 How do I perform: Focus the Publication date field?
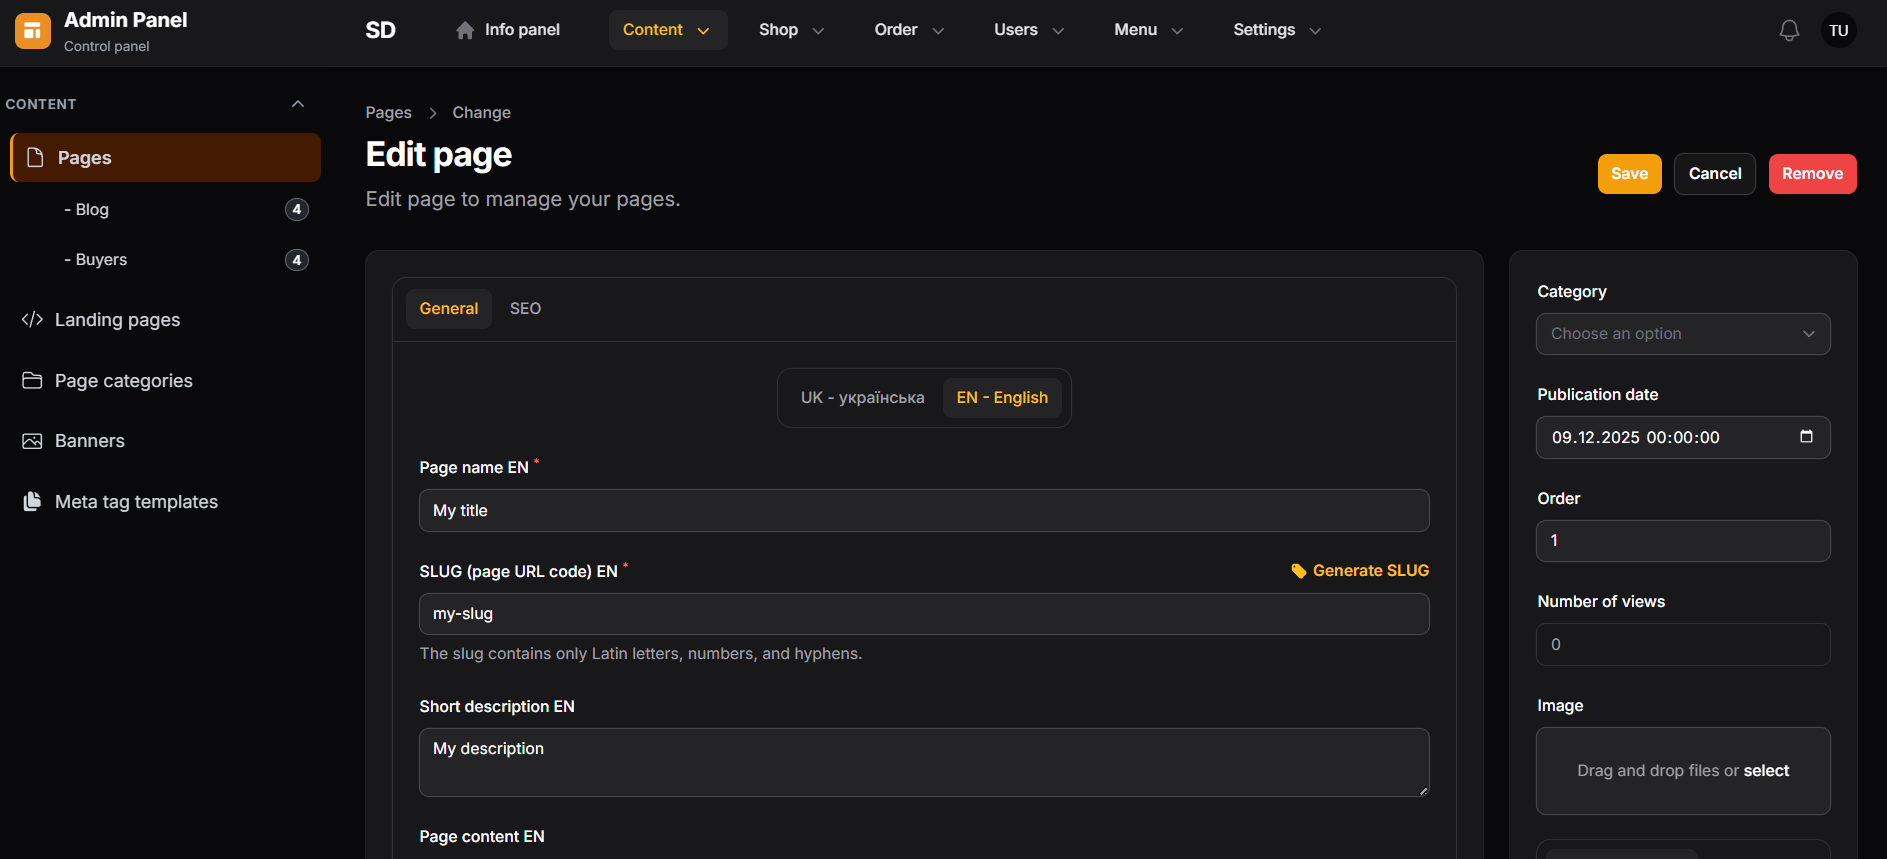click(1683, 438)
